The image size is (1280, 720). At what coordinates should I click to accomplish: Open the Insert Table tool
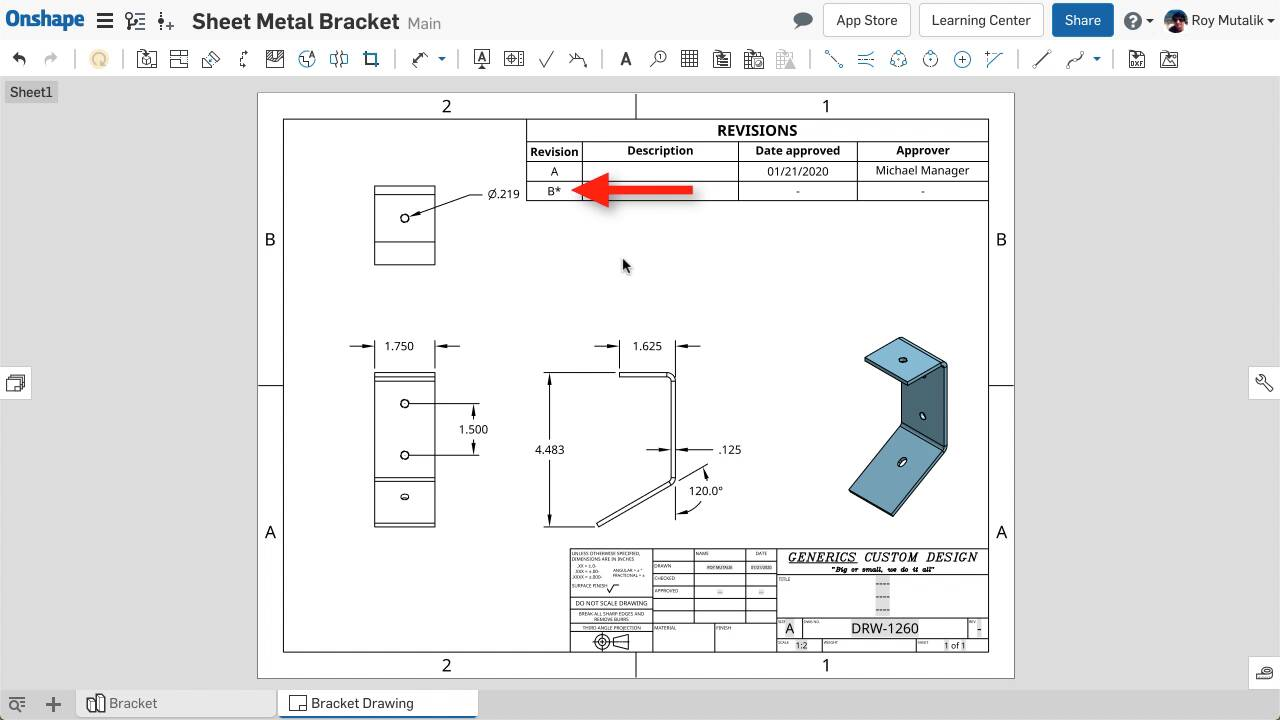(x=689, y=59)
